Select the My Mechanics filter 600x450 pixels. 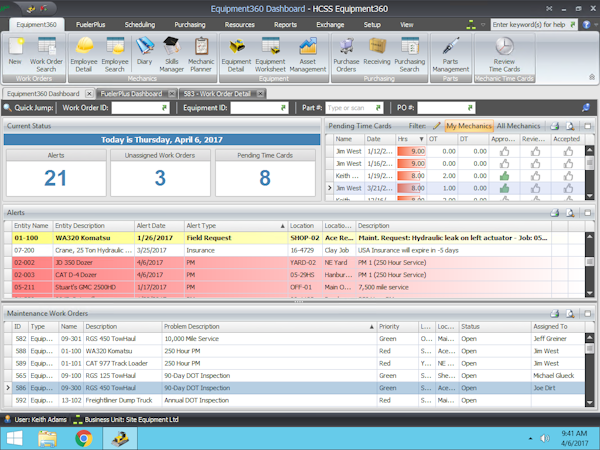(469, 126)
